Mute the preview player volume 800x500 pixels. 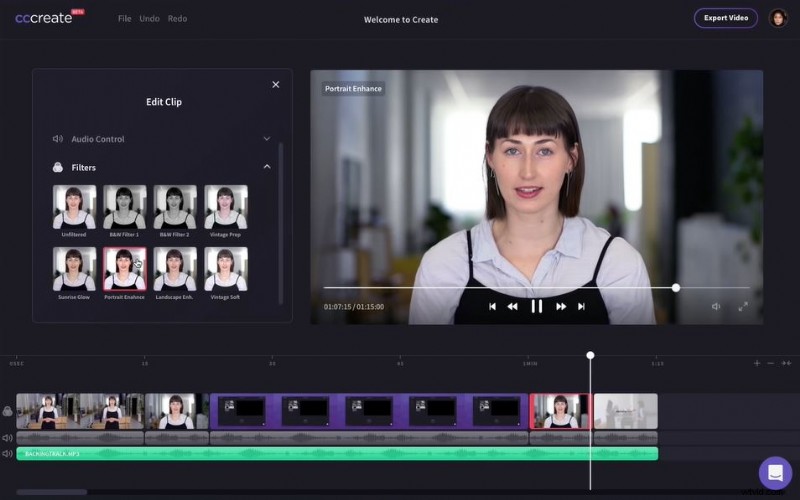pyautogui.click(x=716, y=307)
